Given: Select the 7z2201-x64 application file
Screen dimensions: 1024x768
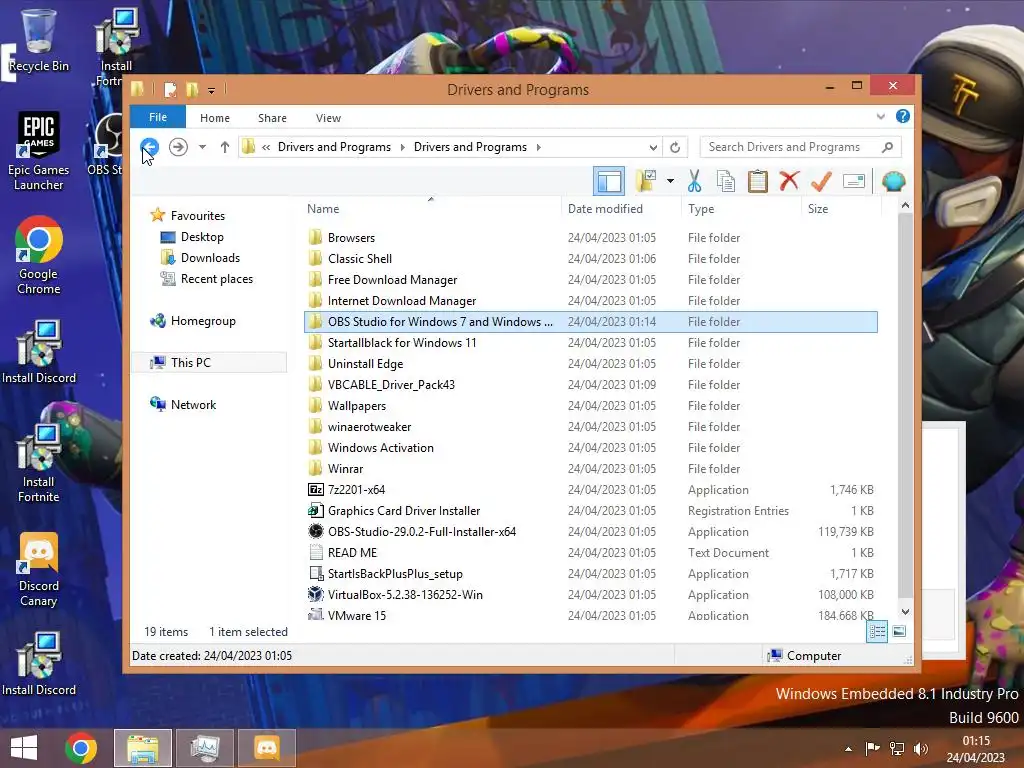Looking at the screenshot, I should (590, 490).
